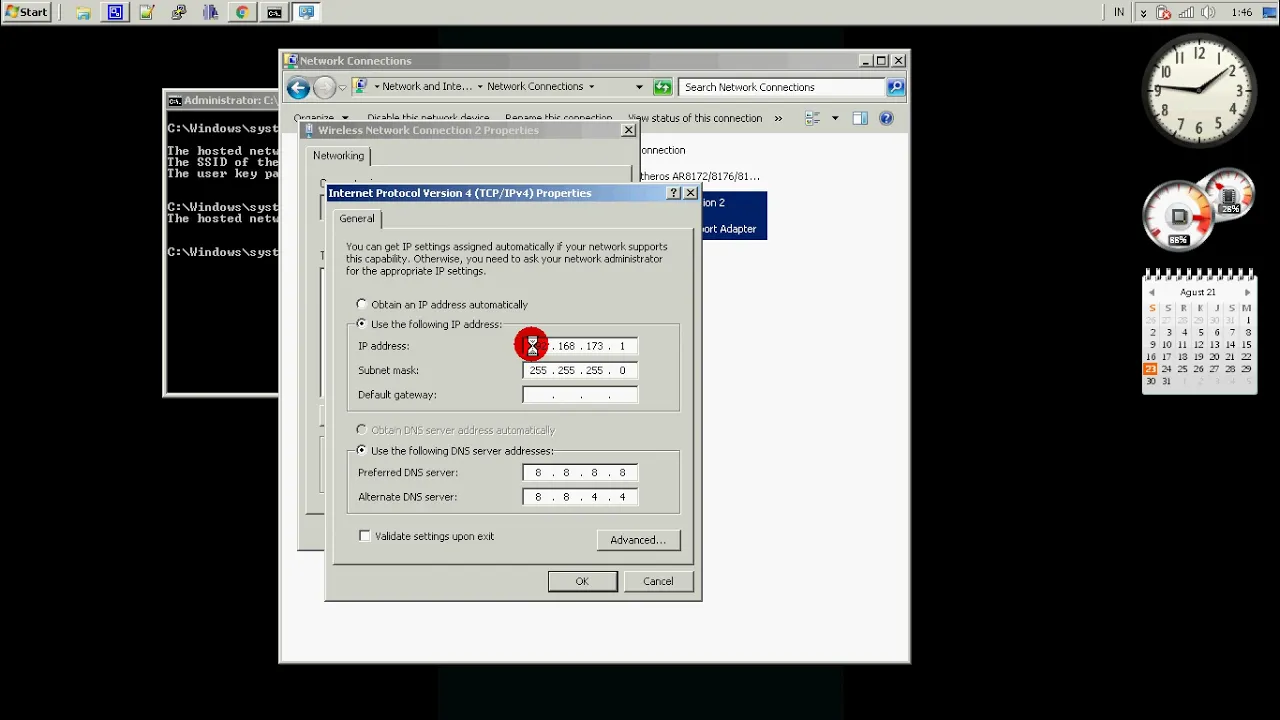
Task: Open the books-shaped taskbar icon
Action: tap(210, 13)
